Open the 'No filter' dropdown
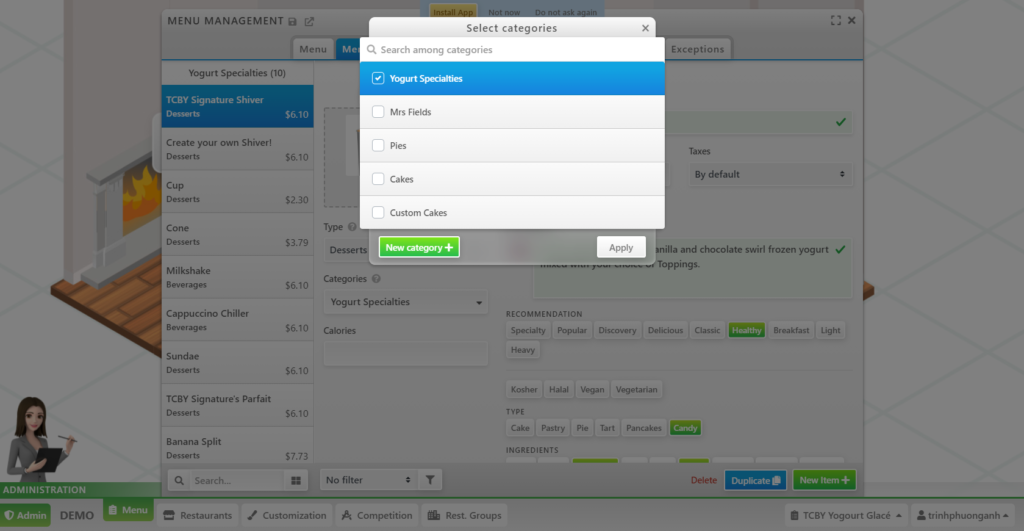This screenshot has width=1024, height=531. 367,480
